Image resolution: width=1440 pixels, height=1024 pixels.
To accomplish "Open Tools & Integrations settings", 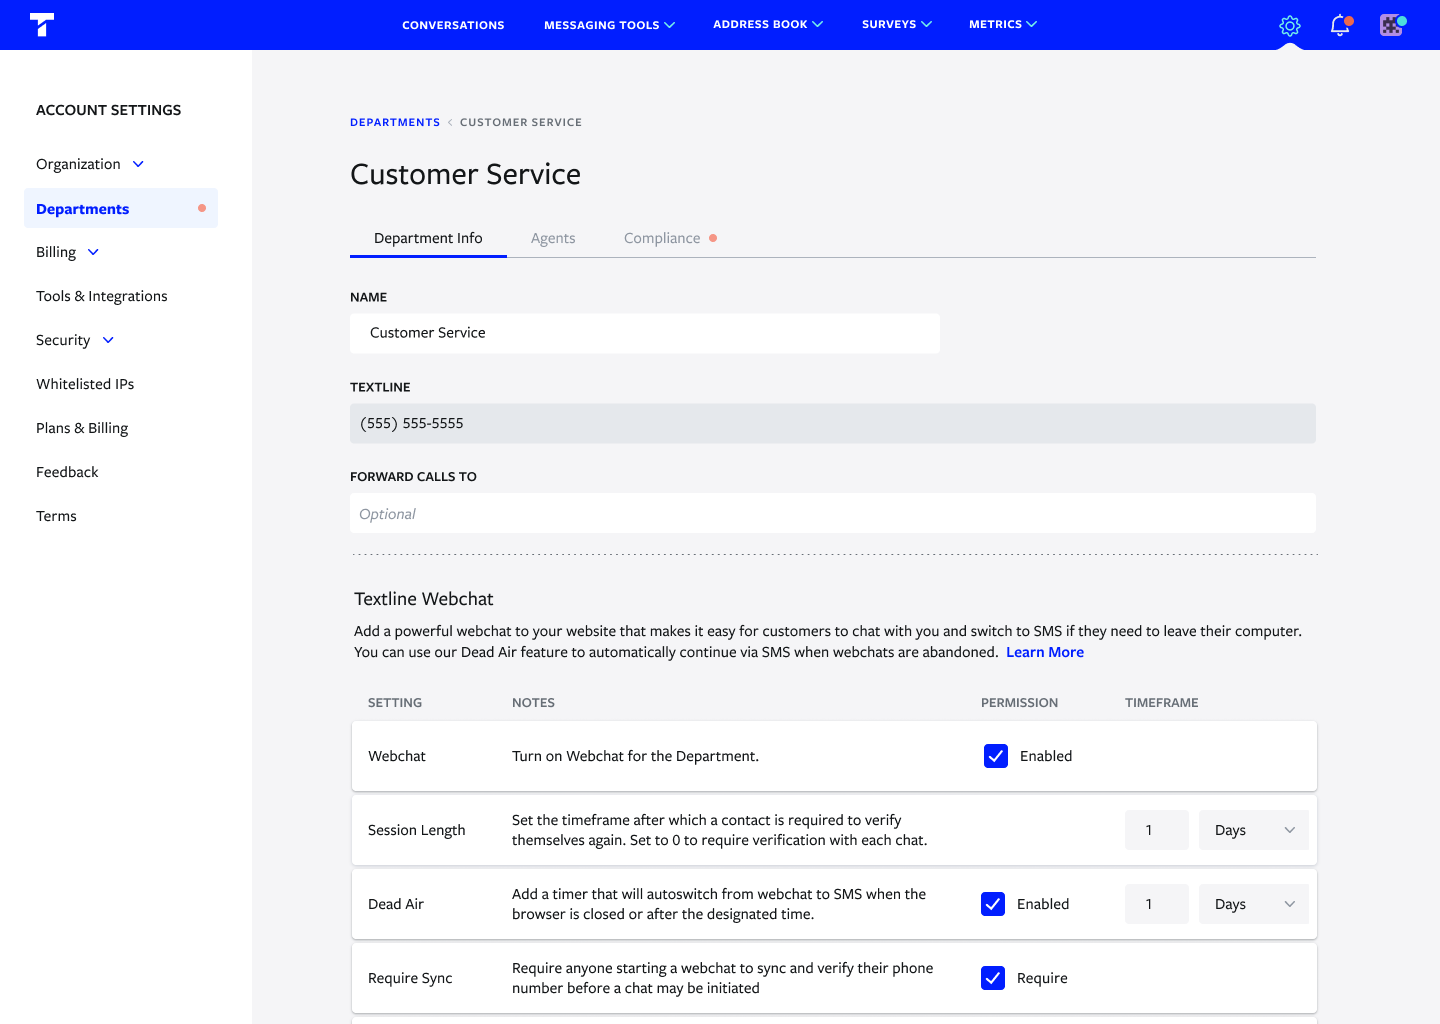I will point(102,296).
